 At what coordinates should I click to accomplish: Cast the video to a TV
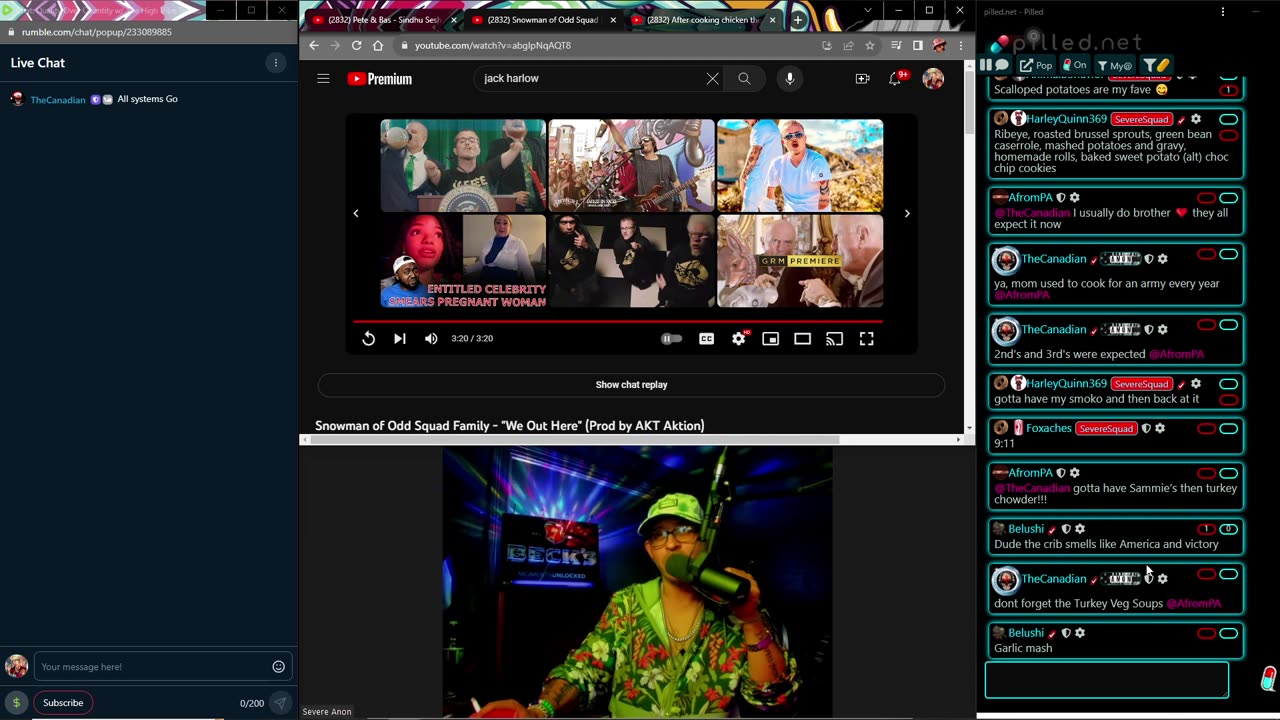pos(834,339)
